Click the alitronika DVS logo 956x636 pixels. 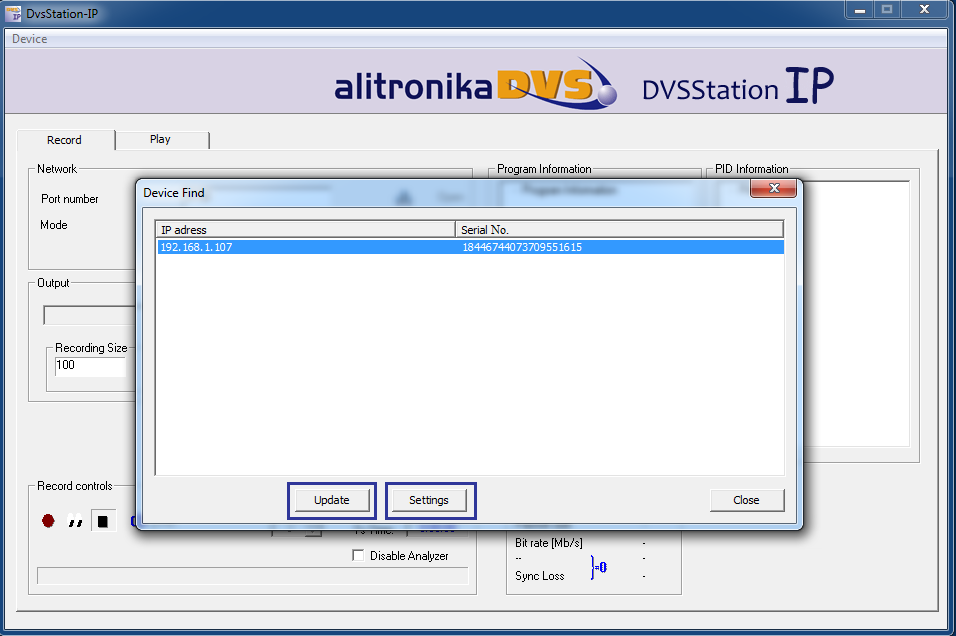[476, 84]
